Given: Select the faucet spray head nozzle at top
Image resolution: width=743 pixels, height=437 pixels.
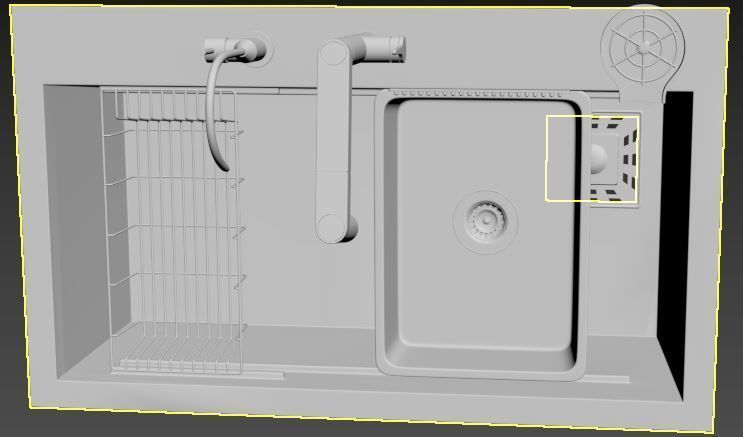Looking at the screenshot, I should (389, 47).
